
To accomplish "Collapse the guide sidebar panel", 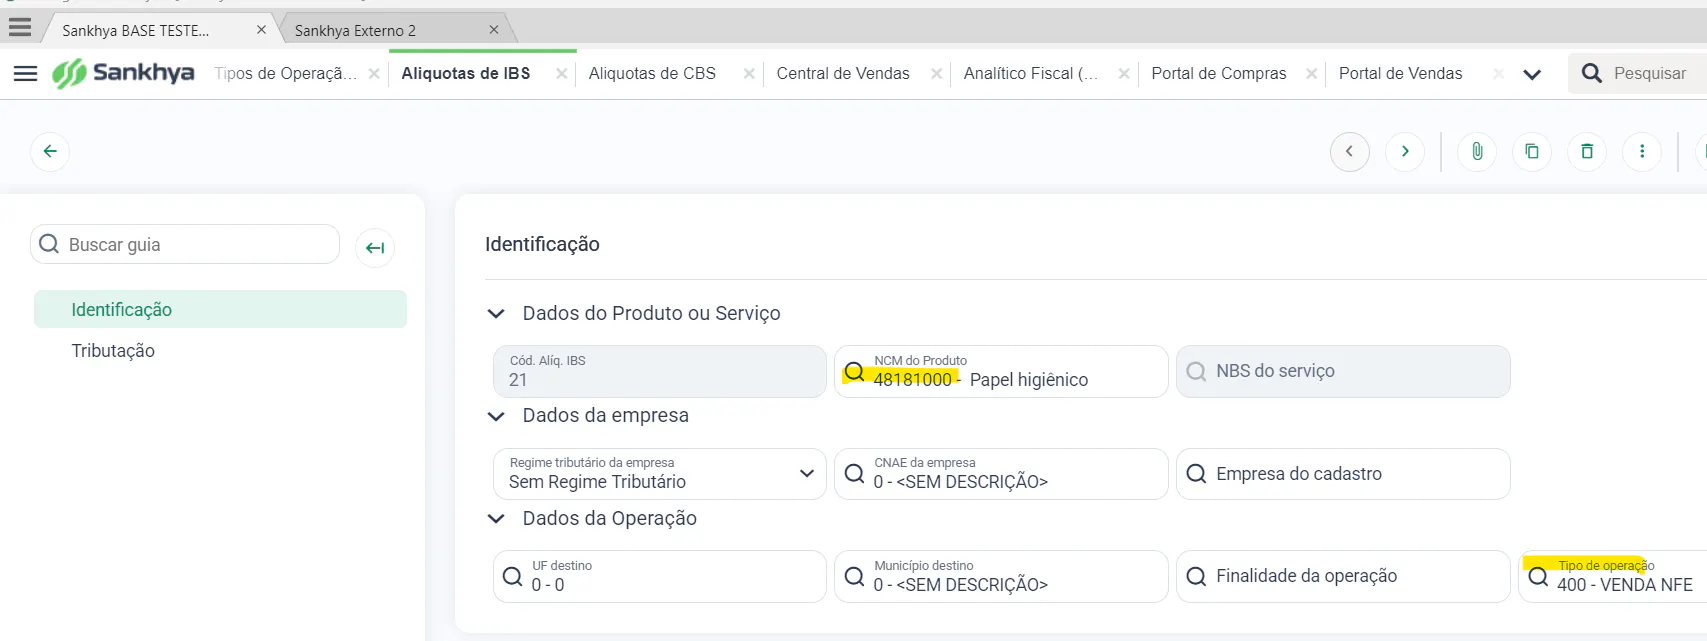I will pyautogui.click(x=375, y=248).
